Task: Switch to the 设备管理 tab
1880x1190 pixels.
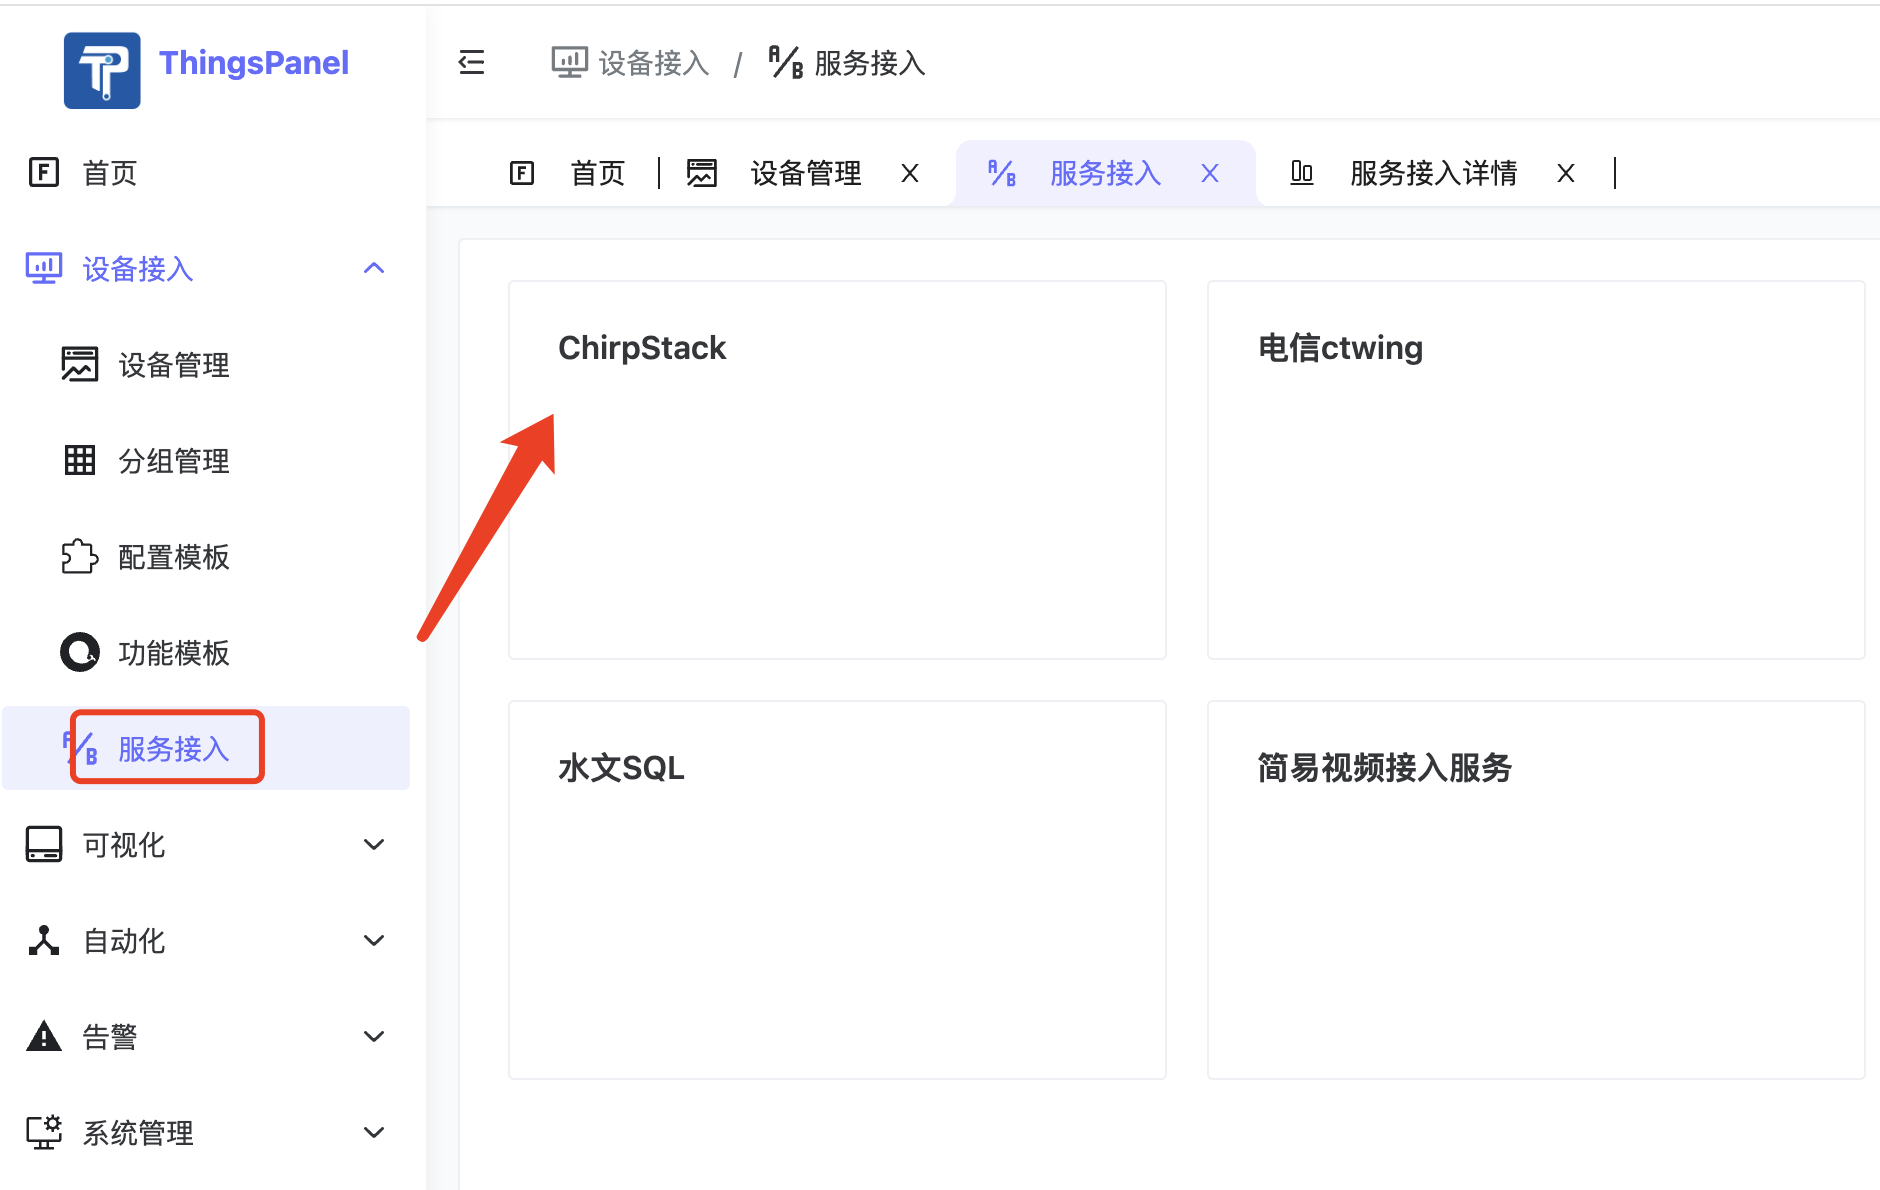Action: pos(805,172)
